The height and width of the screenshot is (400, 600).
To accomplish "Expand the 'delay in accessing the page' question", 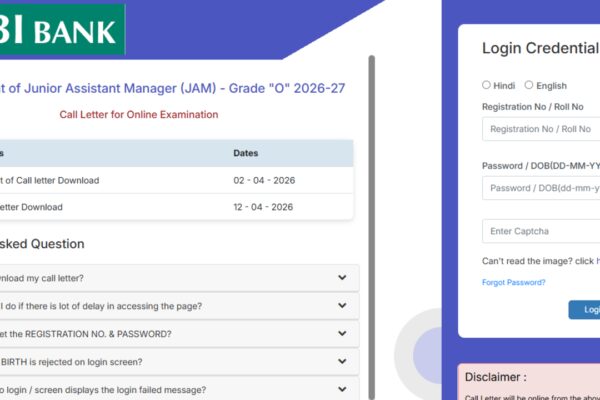I will pyautogui.click(x=179, y=306).
